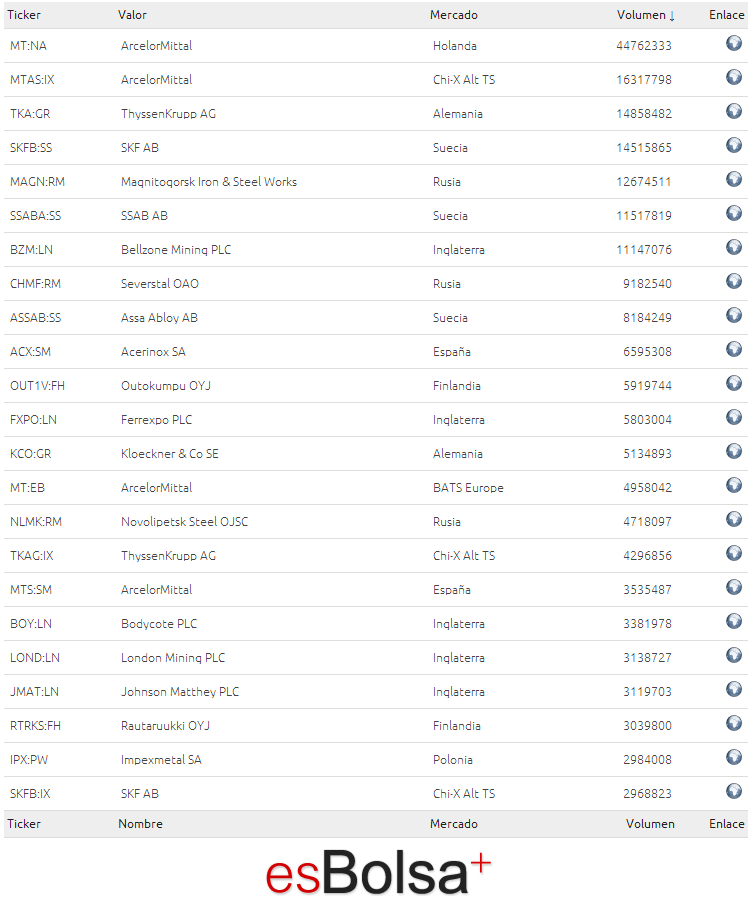This screenshot has width=754, height=900.
Task: Sort table by Mercado header
Action: point(453,15)
